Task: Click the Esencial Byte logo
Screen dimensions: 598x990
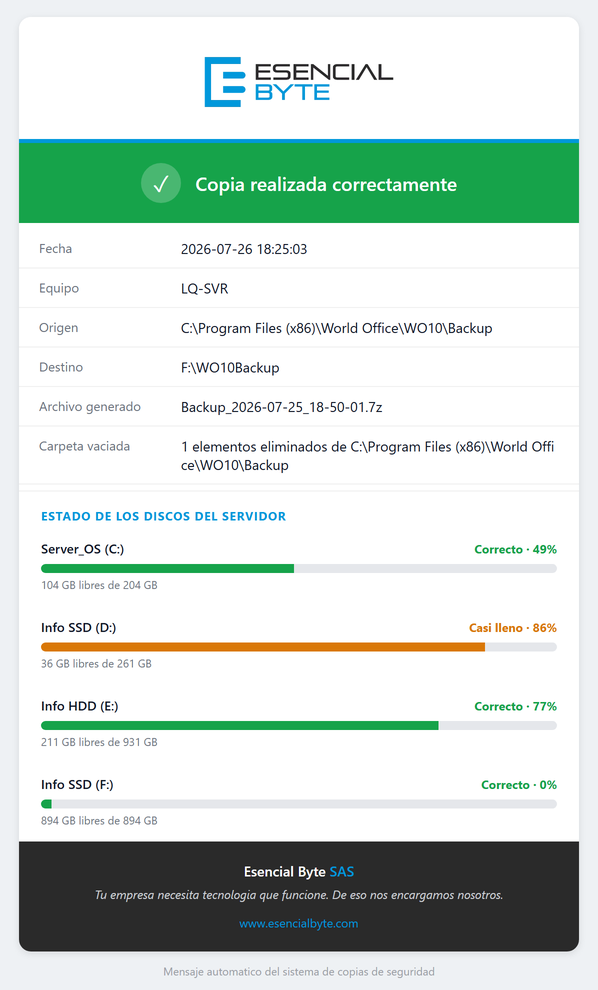Action: click(299, 81)
